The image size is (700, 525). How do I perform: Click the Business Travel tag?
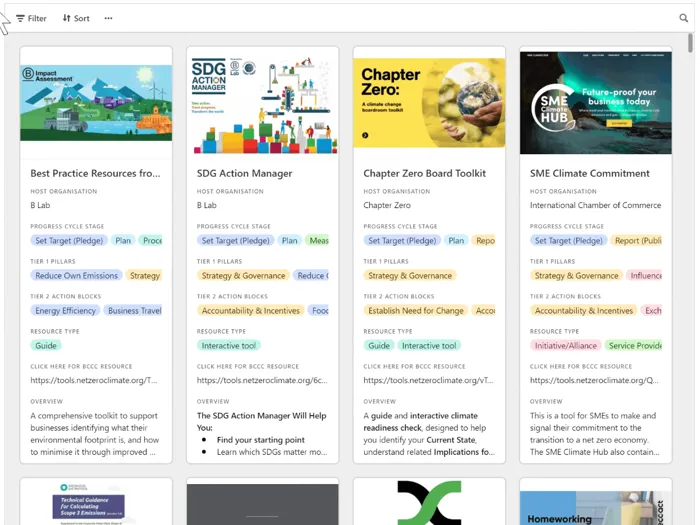pyautogui.click(x=133, y=311)
